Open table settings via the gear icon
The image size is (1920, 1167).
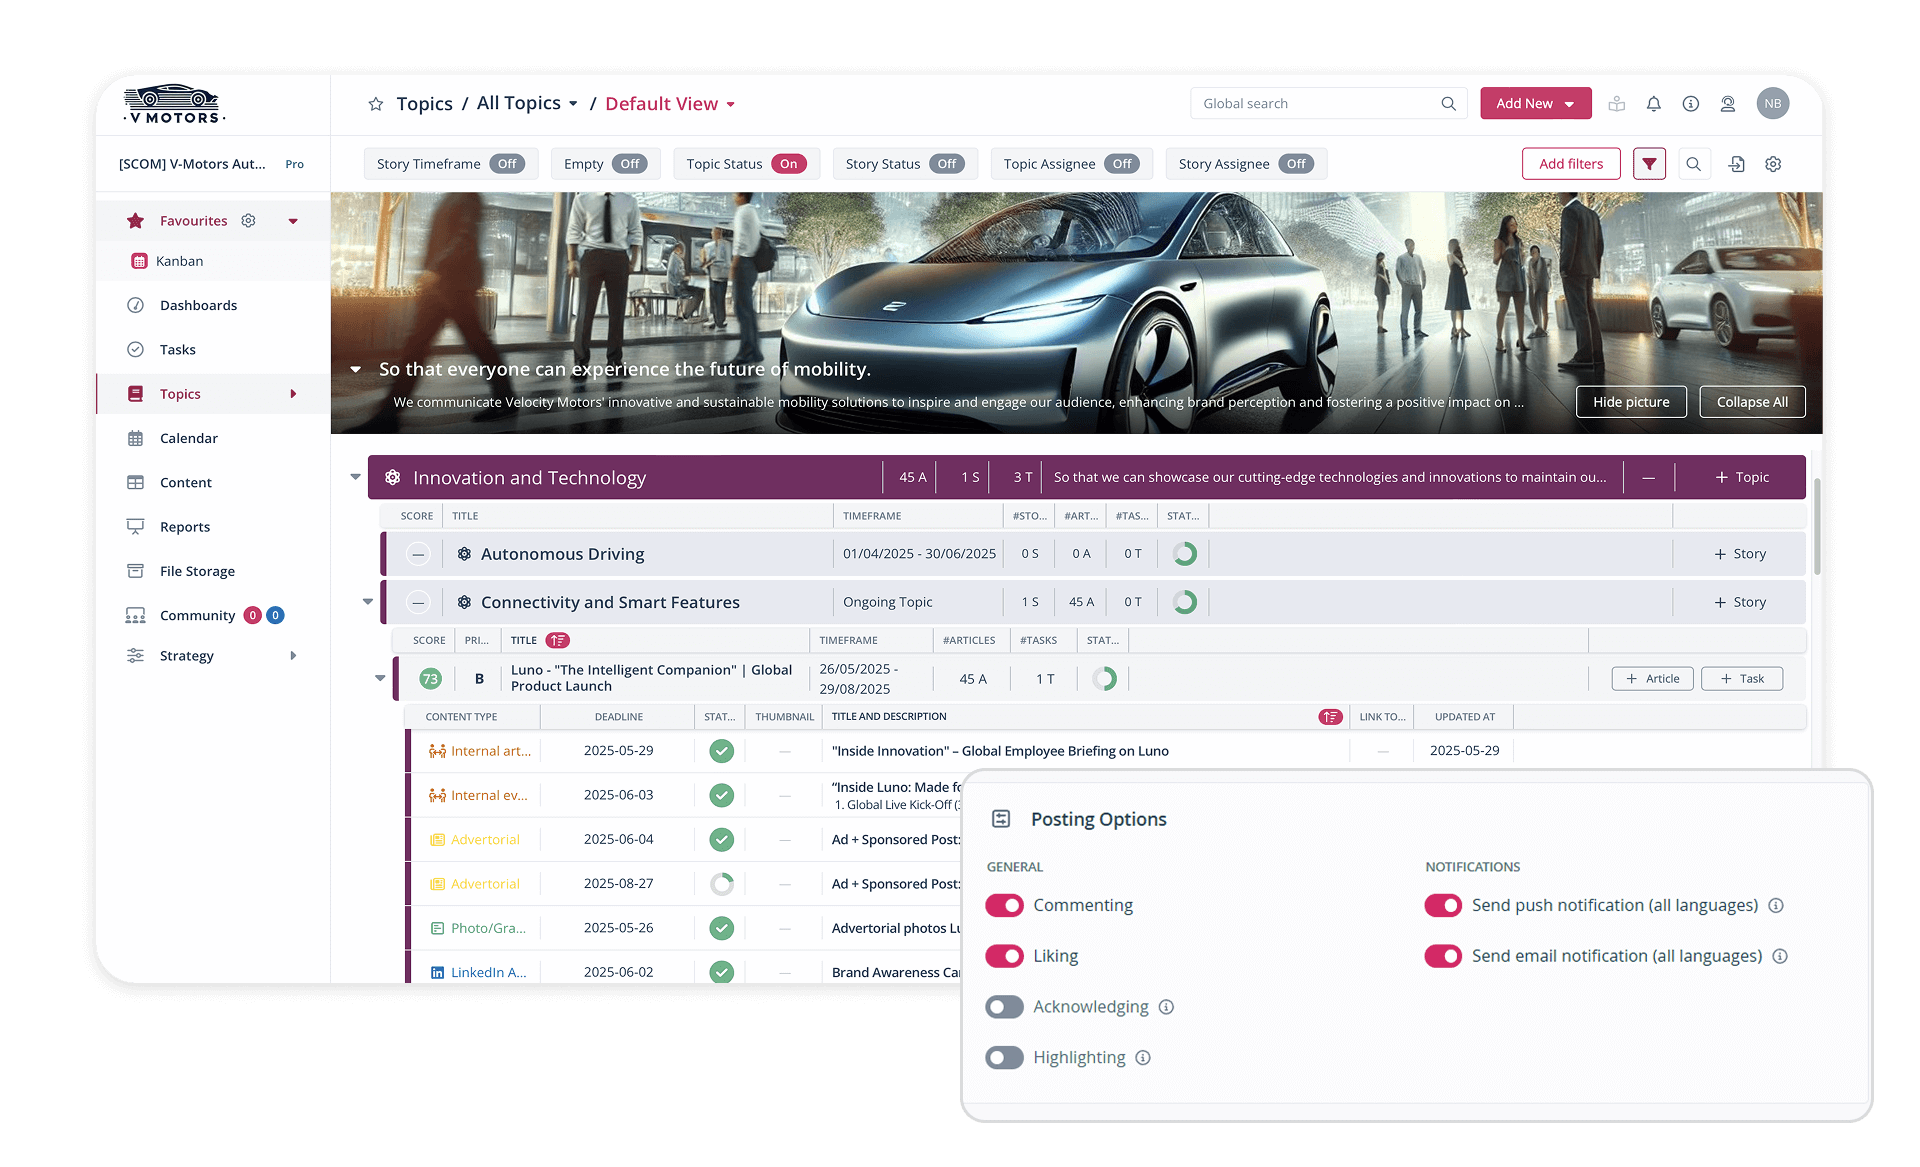click(x=1774, y=163)
